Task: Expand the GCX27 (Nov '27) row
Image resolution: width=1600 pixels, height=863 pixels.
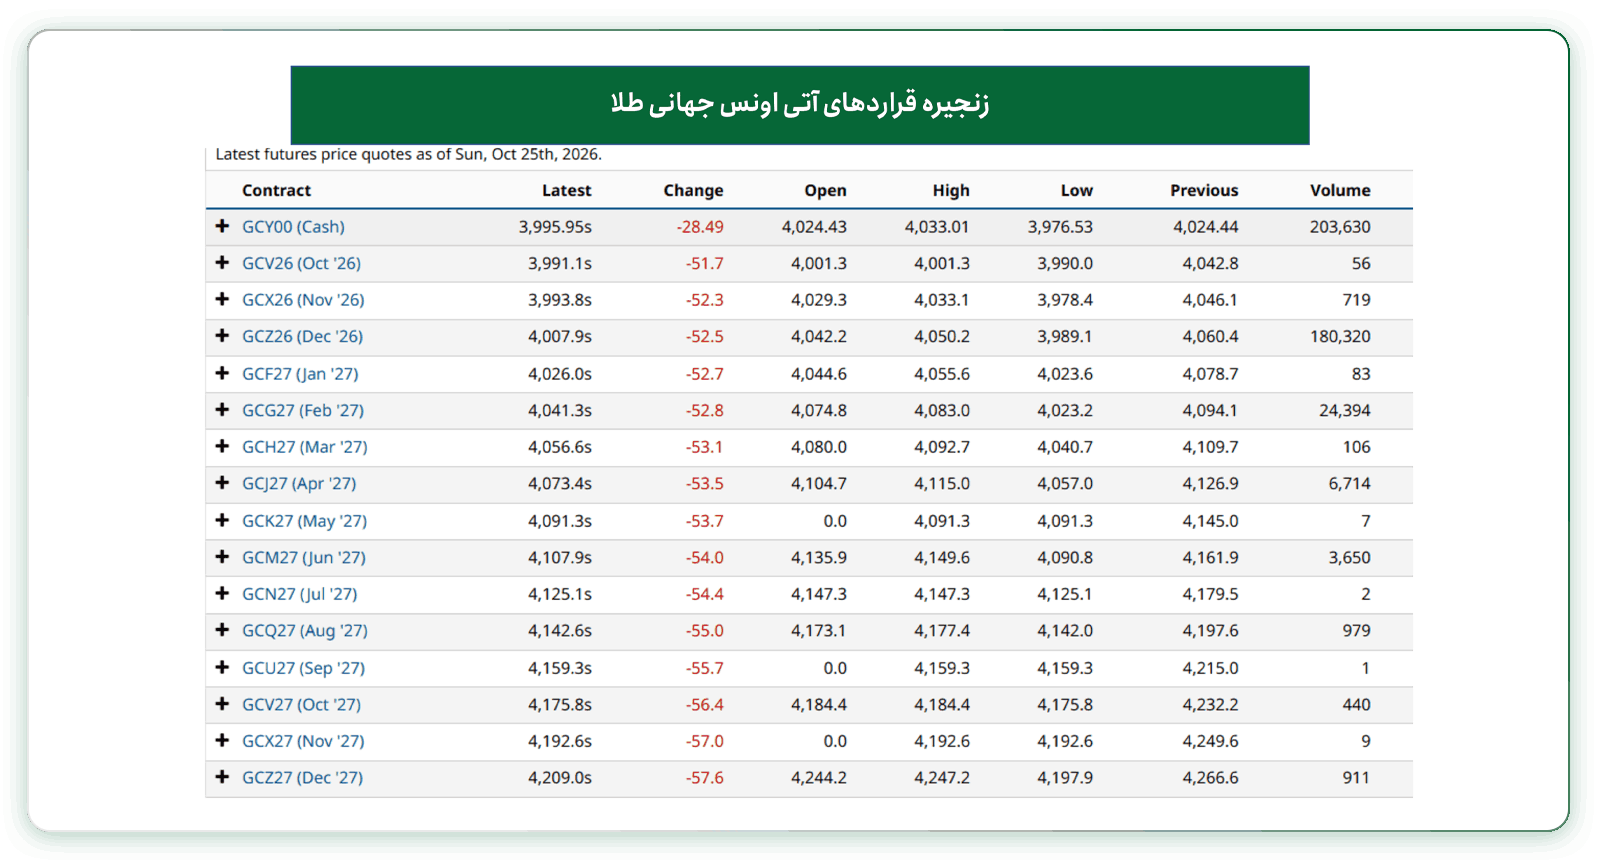Action: (x=222, y=740)
